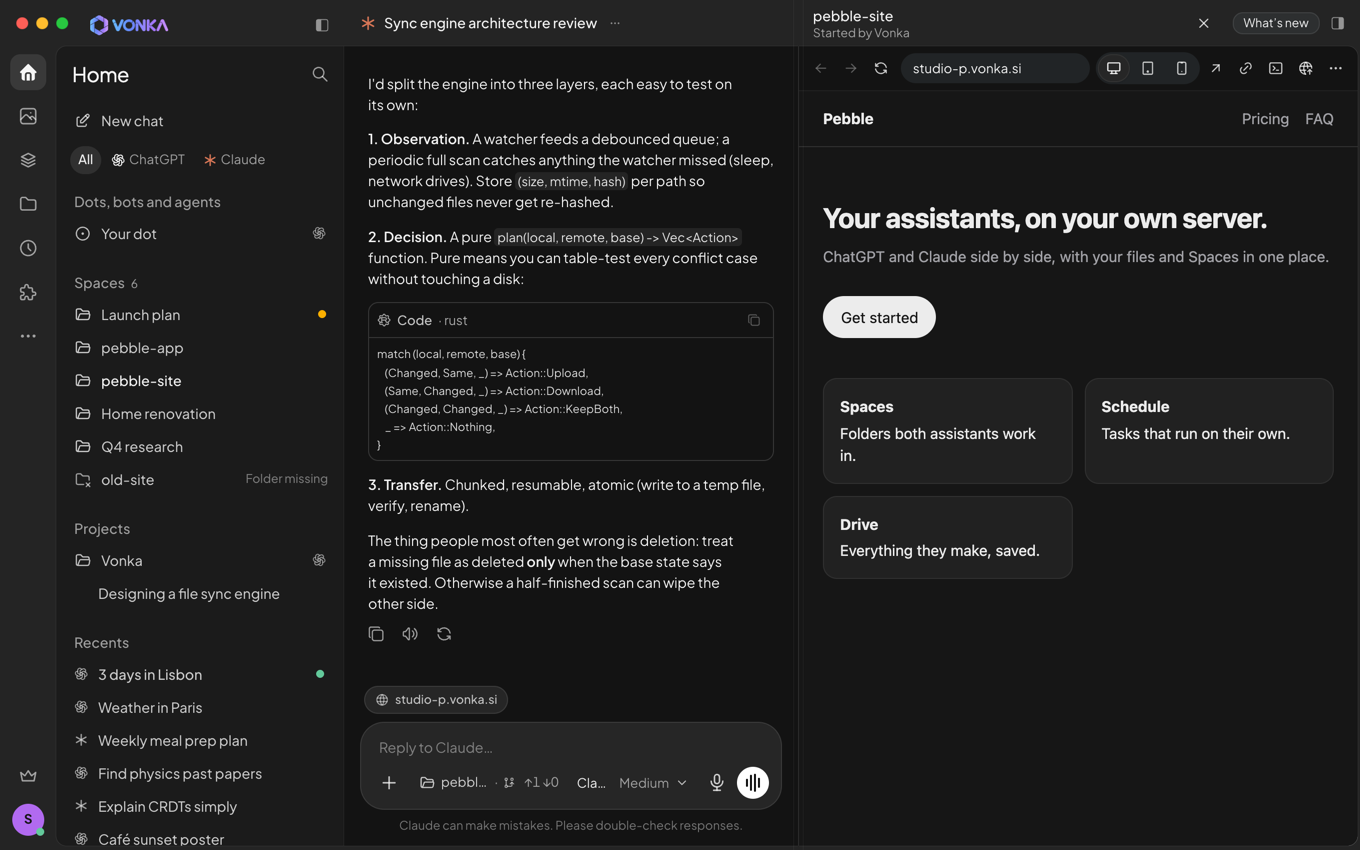Toggle the right side panel

tap(1338, 23)
